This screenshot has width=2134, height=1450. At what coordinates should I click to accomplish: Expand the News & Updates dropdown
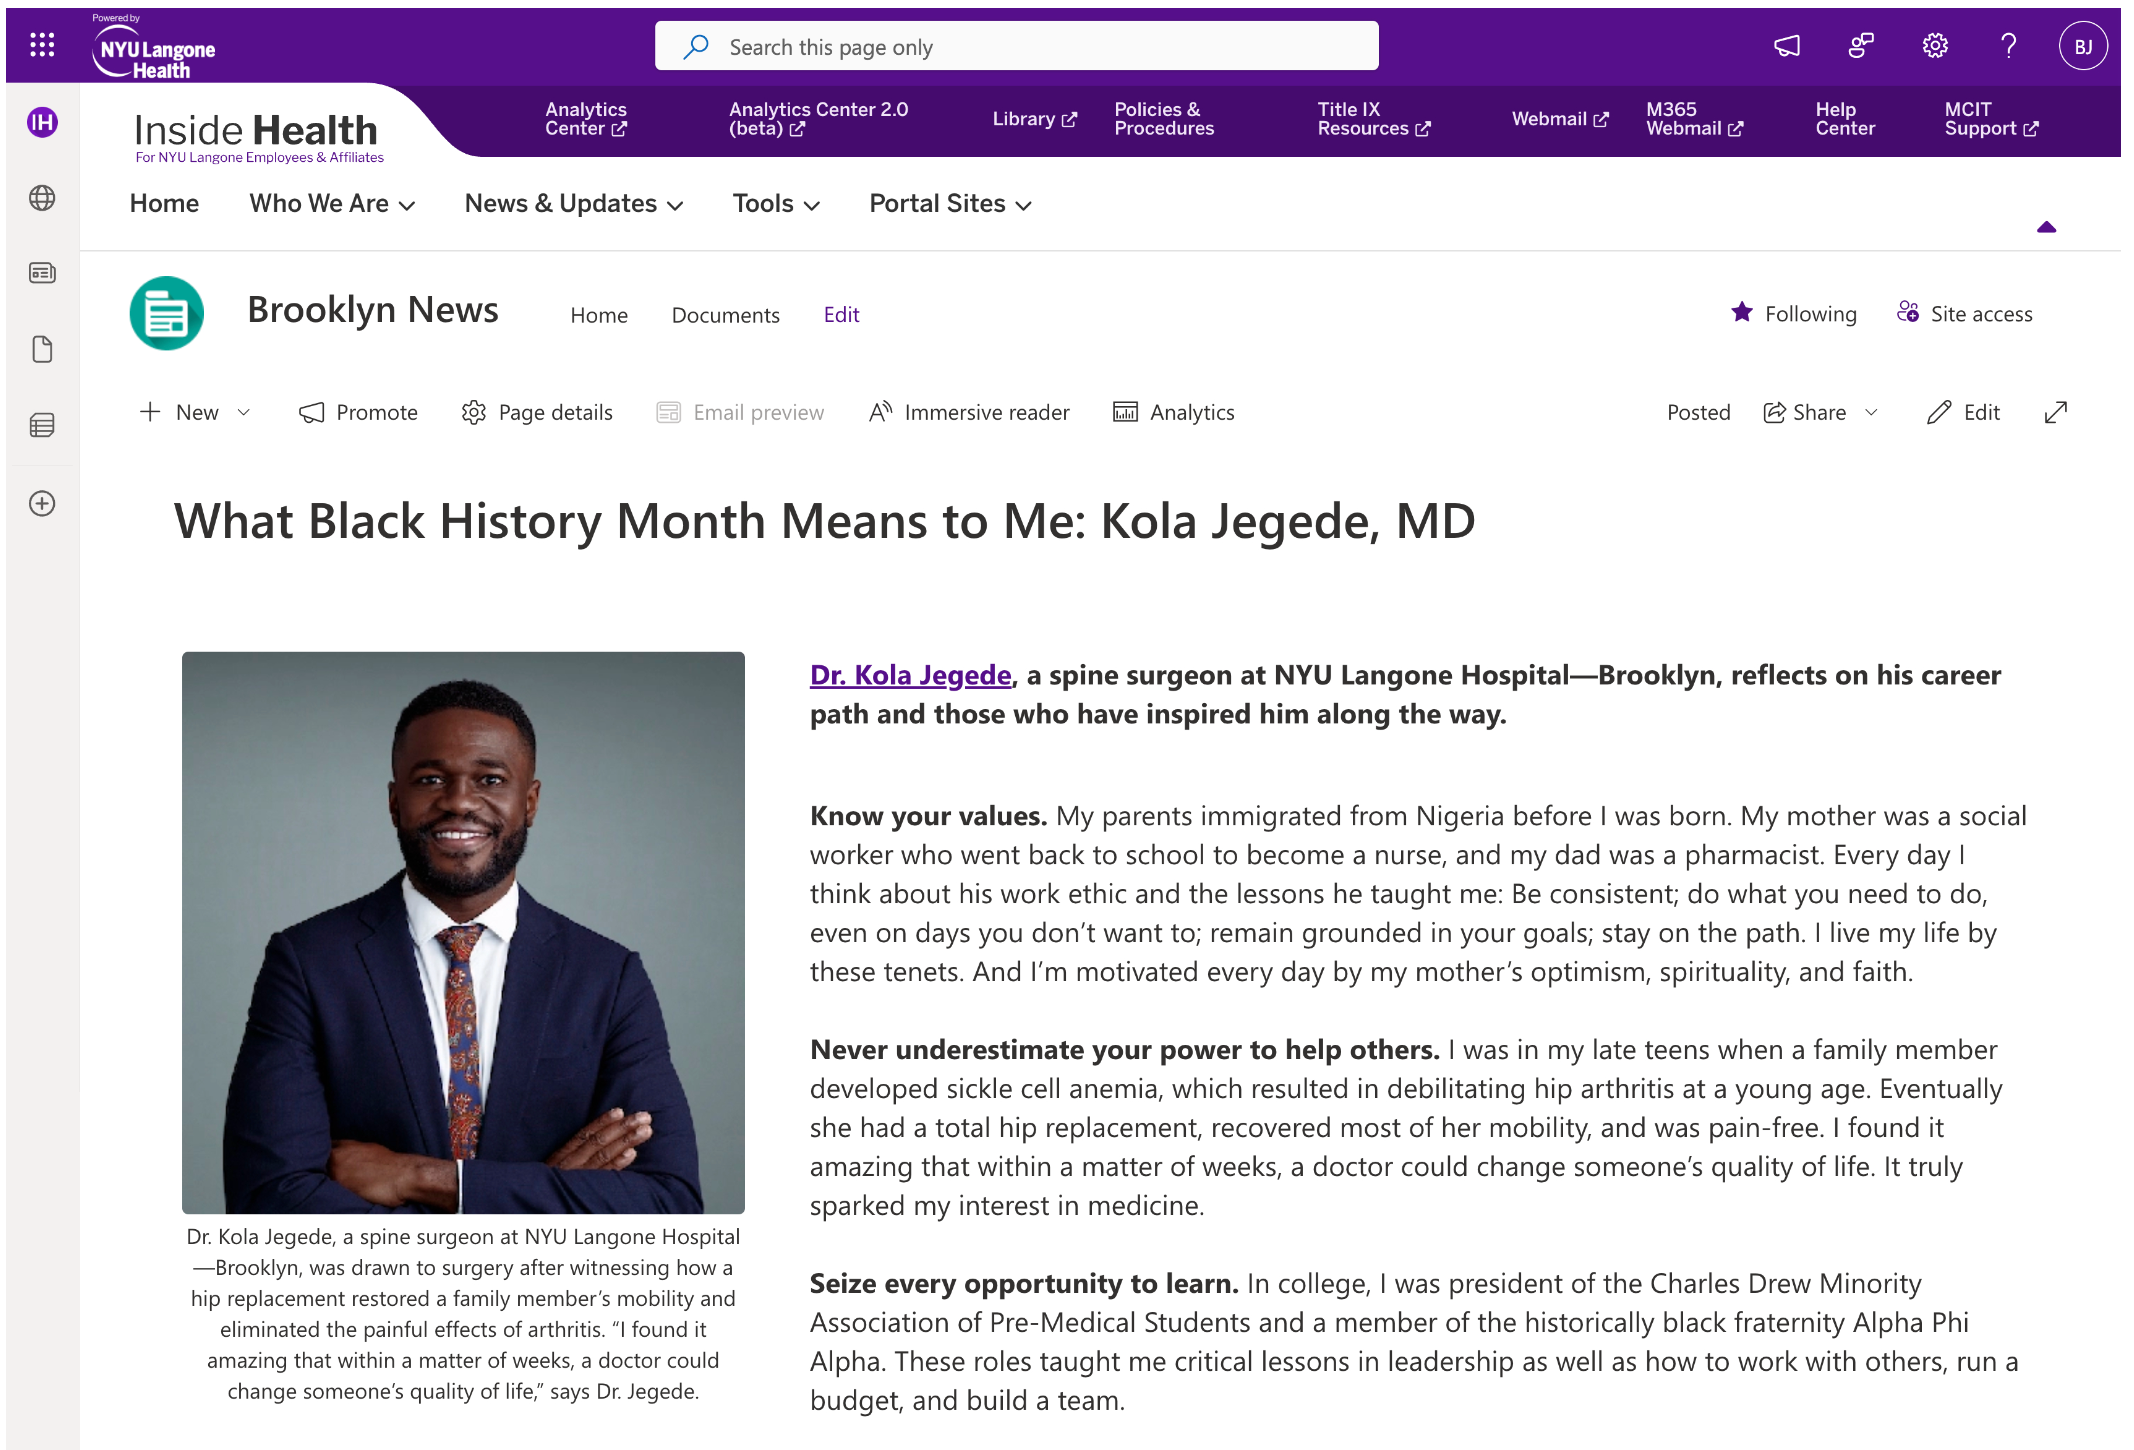[x=574, y=203]
